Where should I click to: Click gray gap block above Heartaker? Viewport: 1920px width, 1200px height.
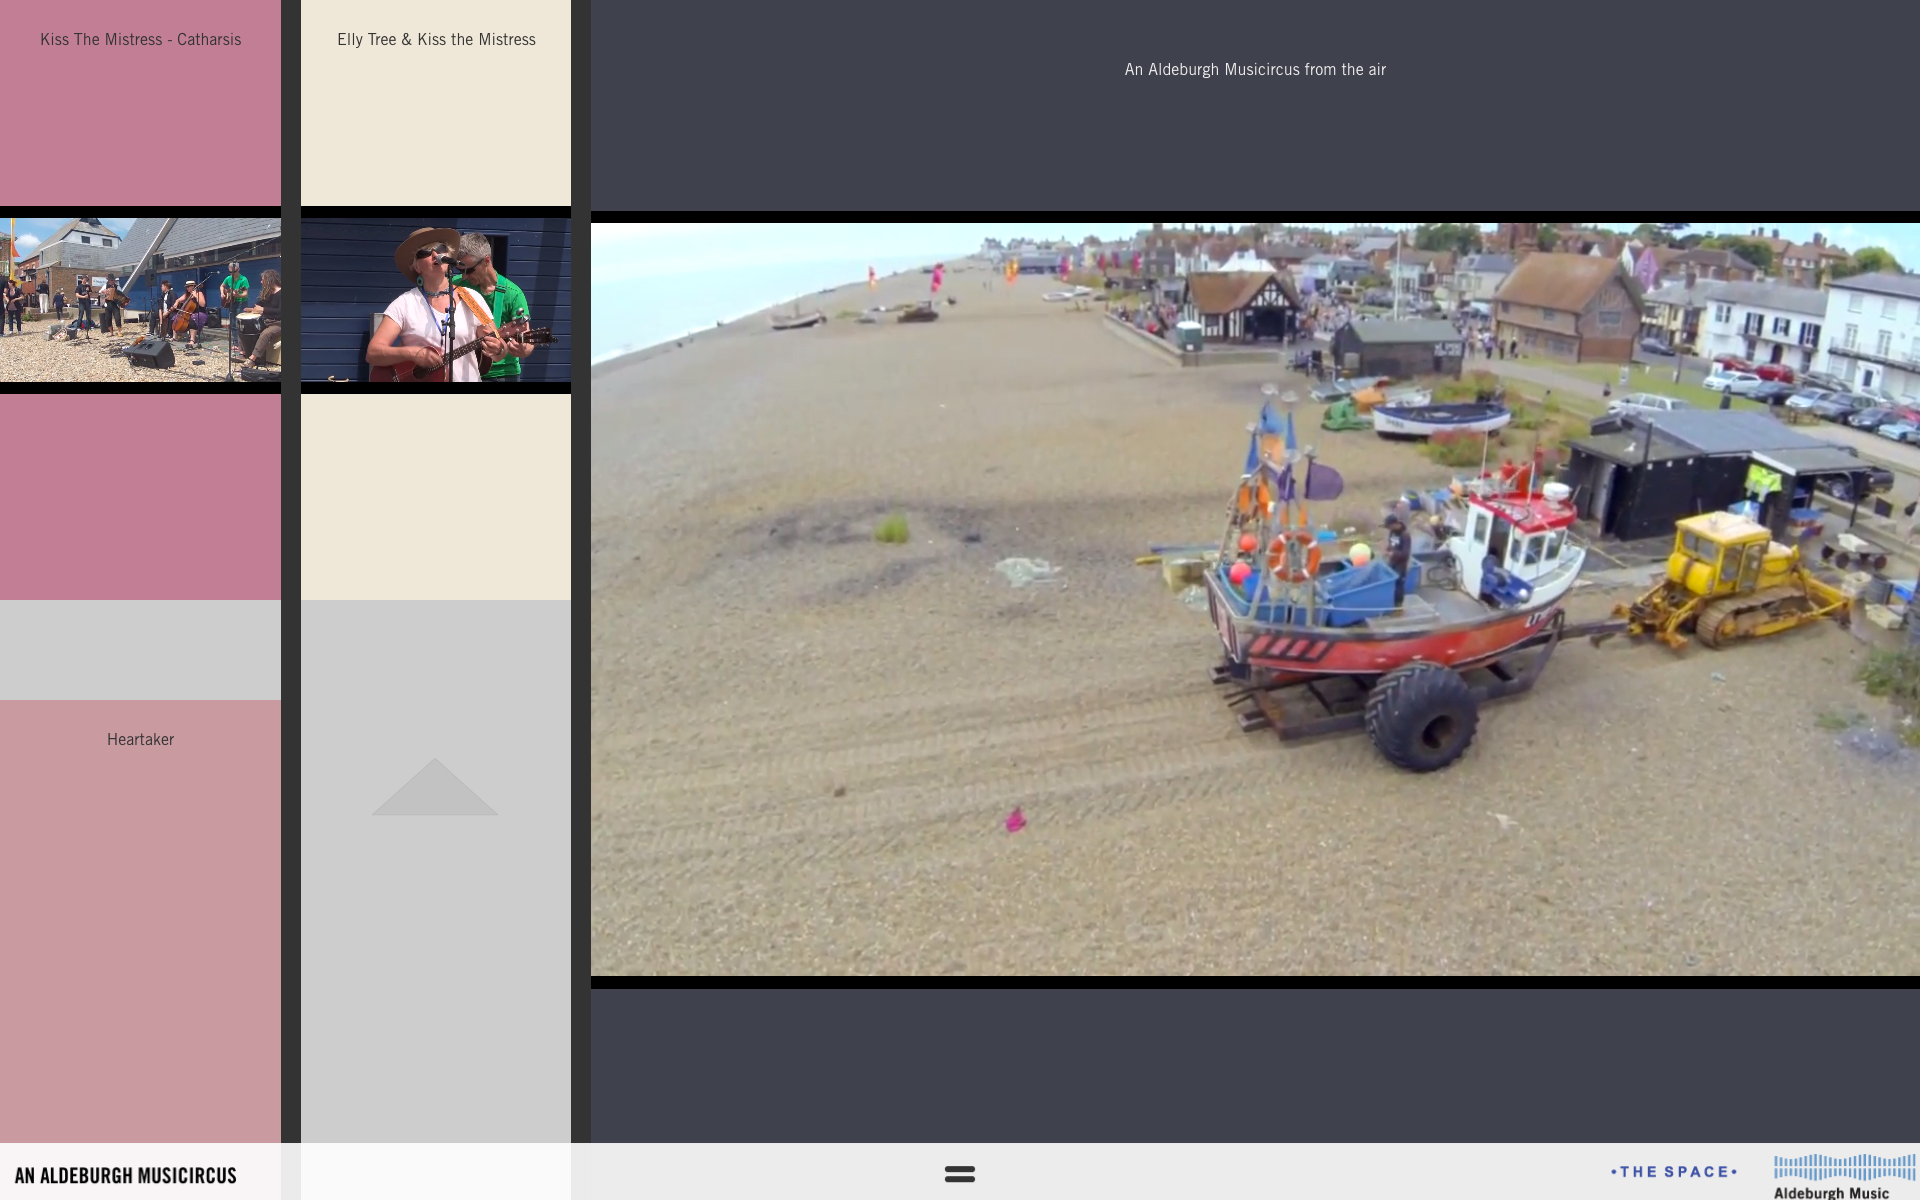(140, 650)
